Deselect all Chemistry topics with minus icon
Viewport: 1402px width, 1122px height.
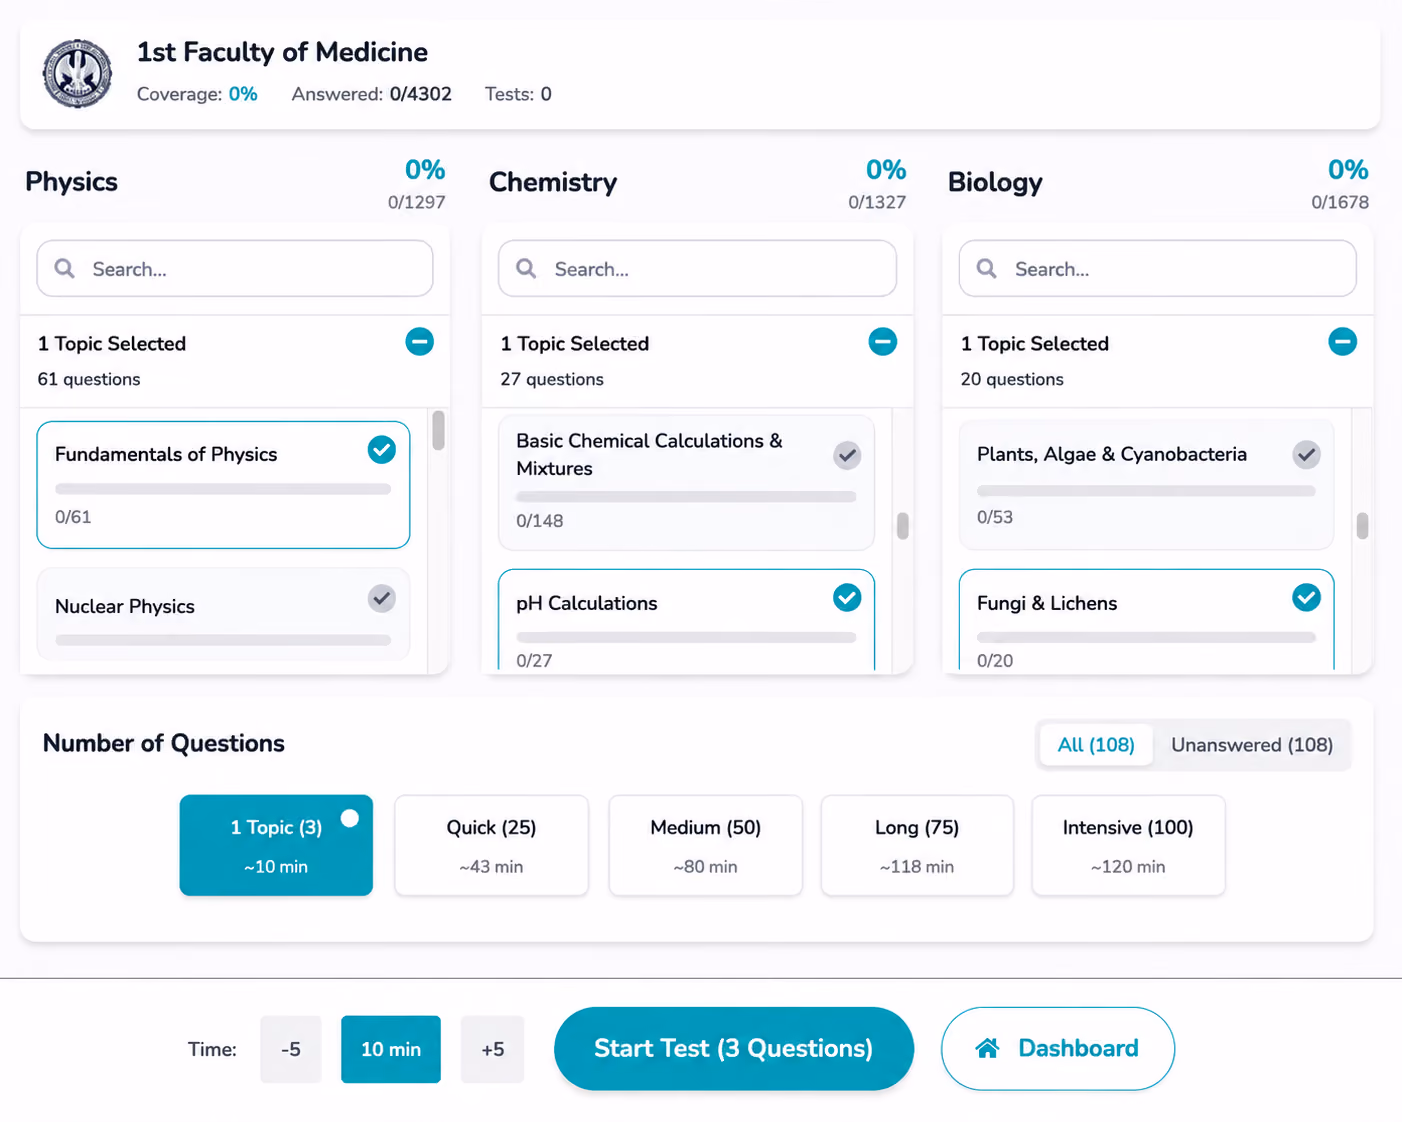point(883,342)
